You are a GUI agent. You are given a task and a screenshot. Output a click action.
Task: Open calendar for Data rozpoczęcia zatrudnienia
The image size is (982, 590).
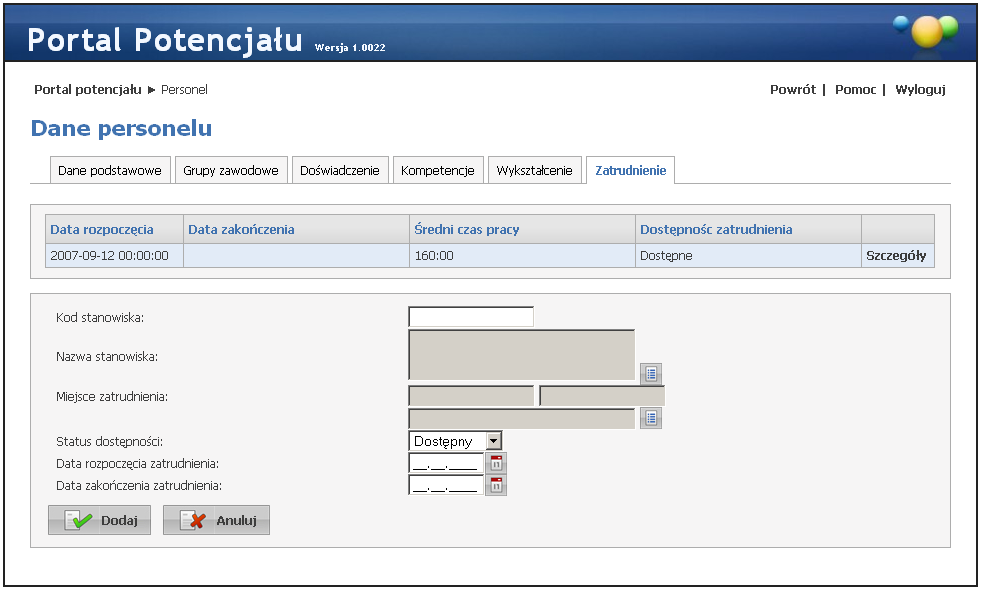[x=496, y=463]
